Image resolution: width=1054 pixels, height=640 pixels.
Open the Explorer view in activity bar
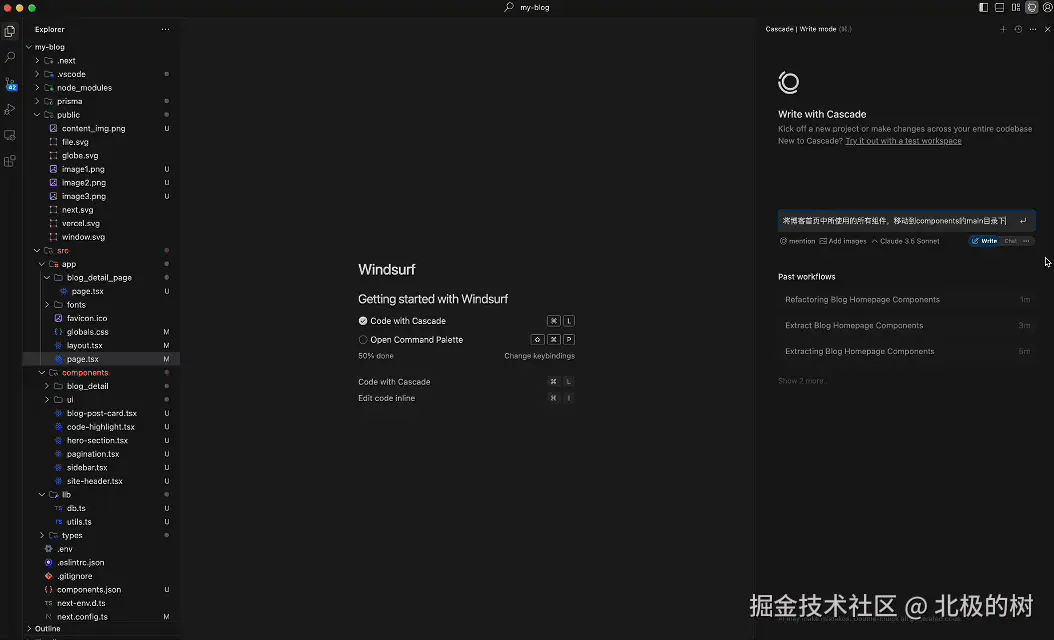click(10, 31)
